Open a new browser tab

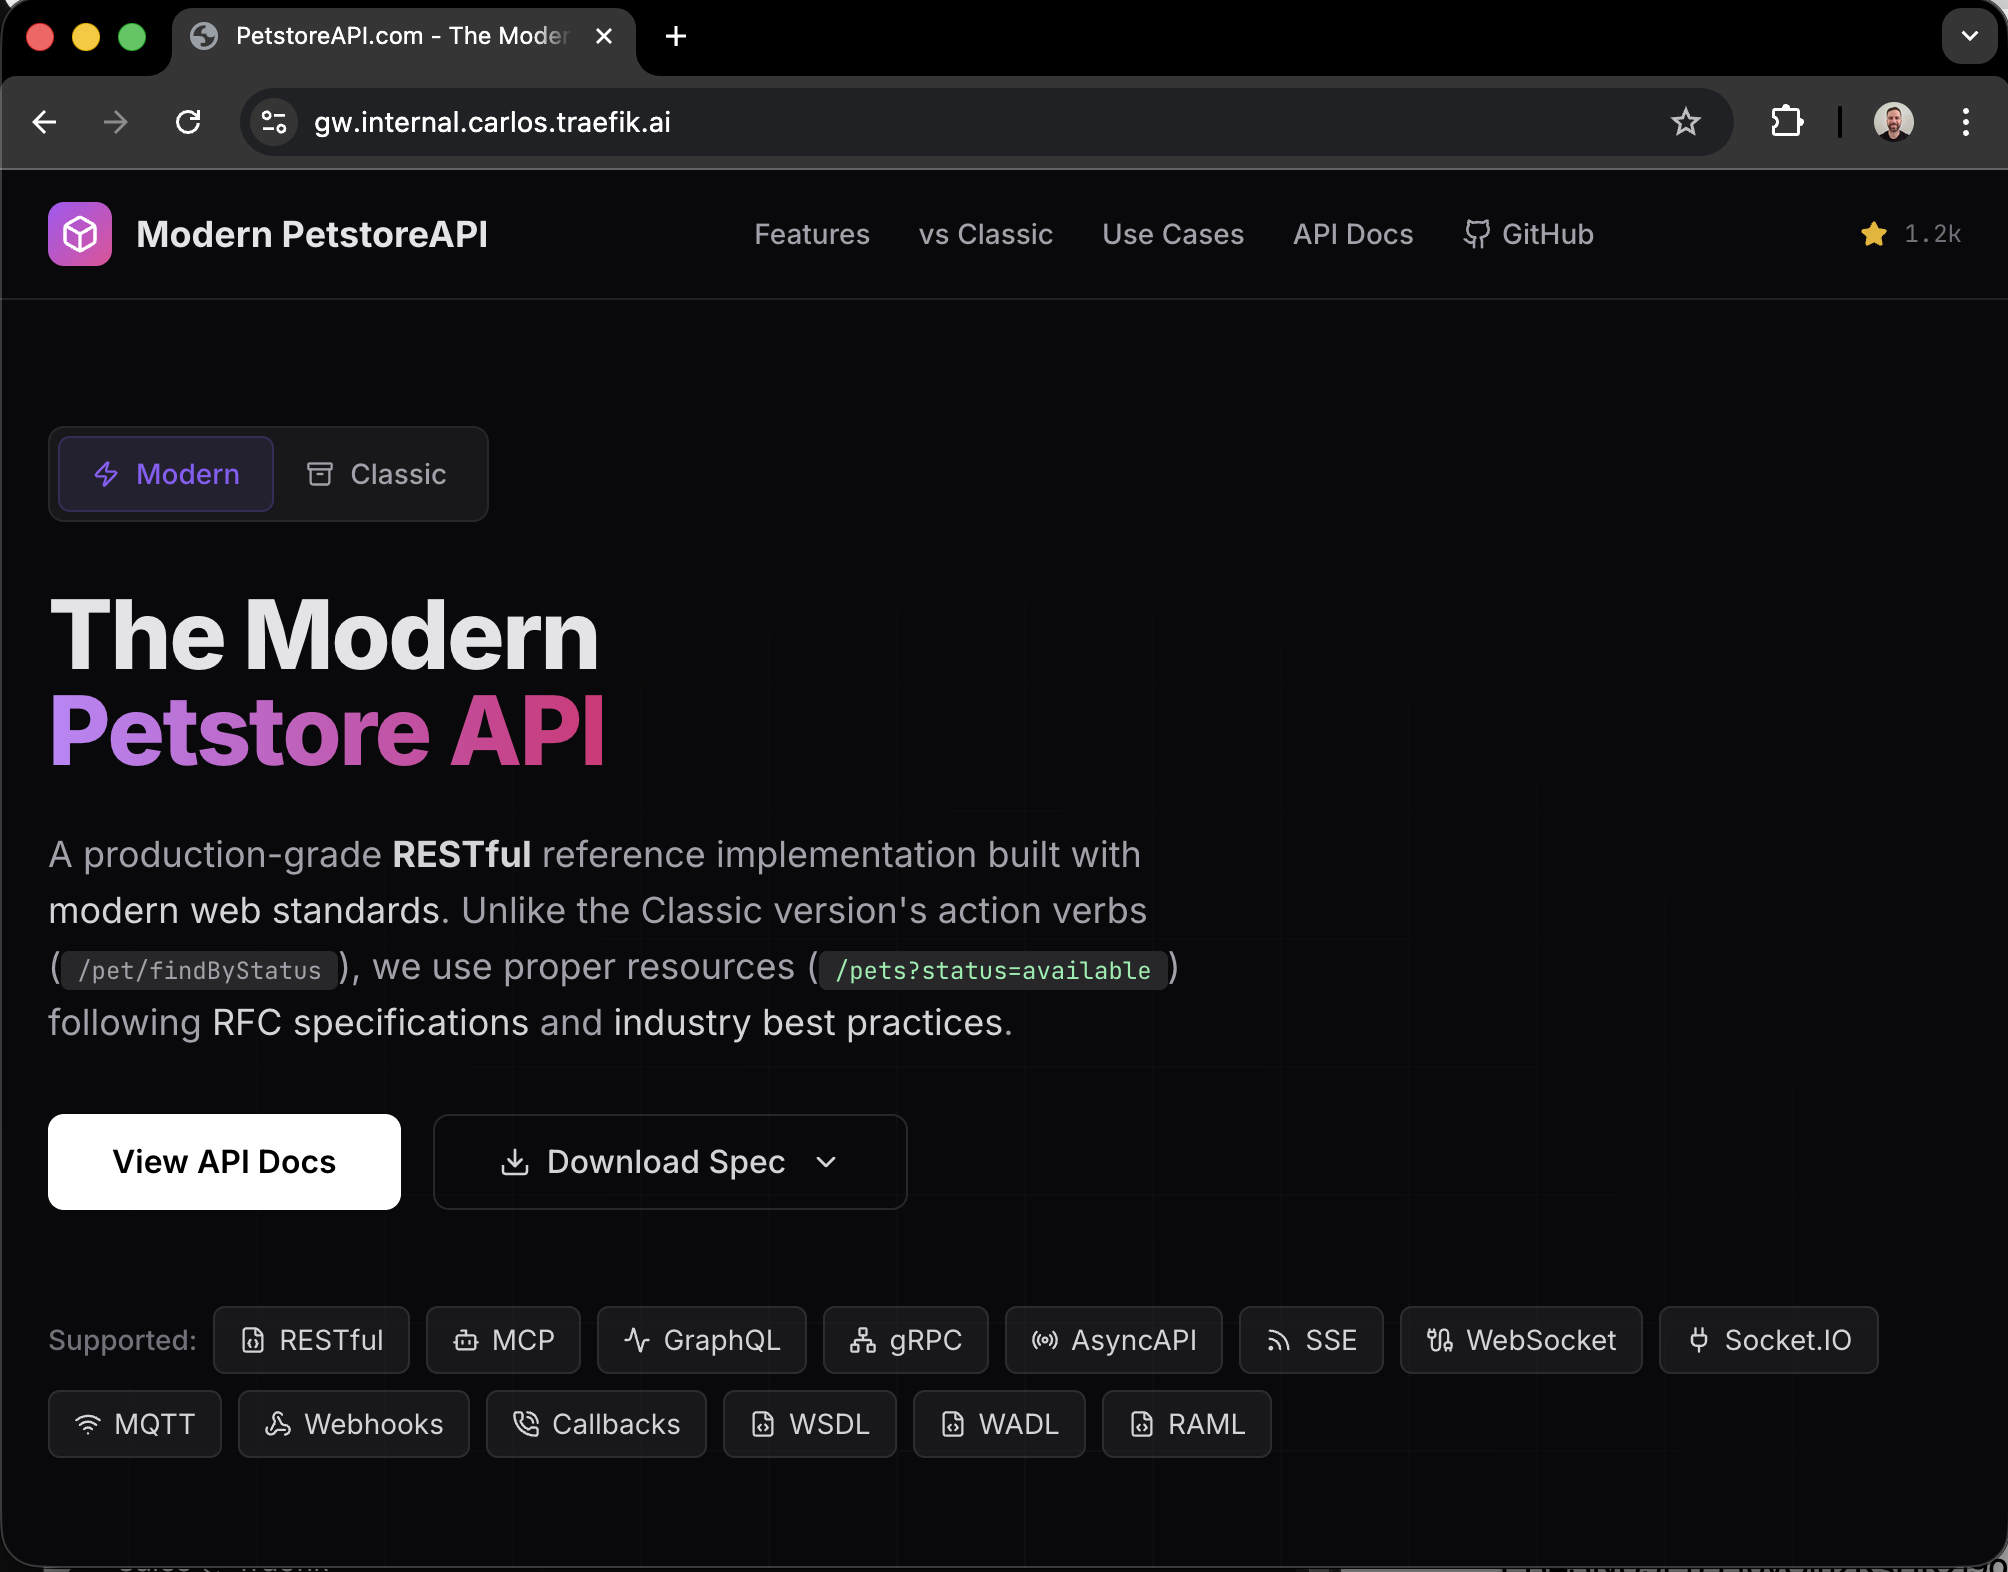pos(676,36)
